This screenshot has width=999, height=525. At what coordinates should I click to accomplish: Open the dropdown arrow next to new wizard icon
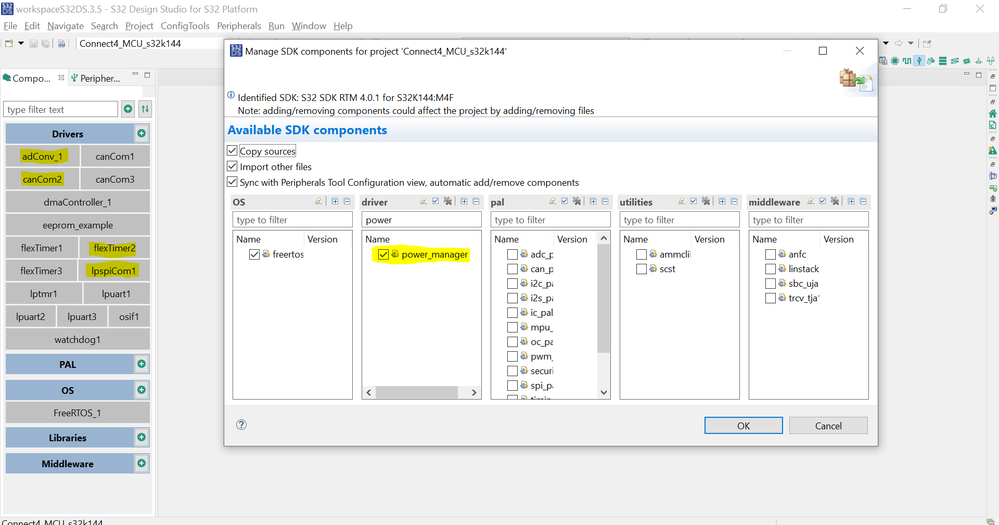21,43
